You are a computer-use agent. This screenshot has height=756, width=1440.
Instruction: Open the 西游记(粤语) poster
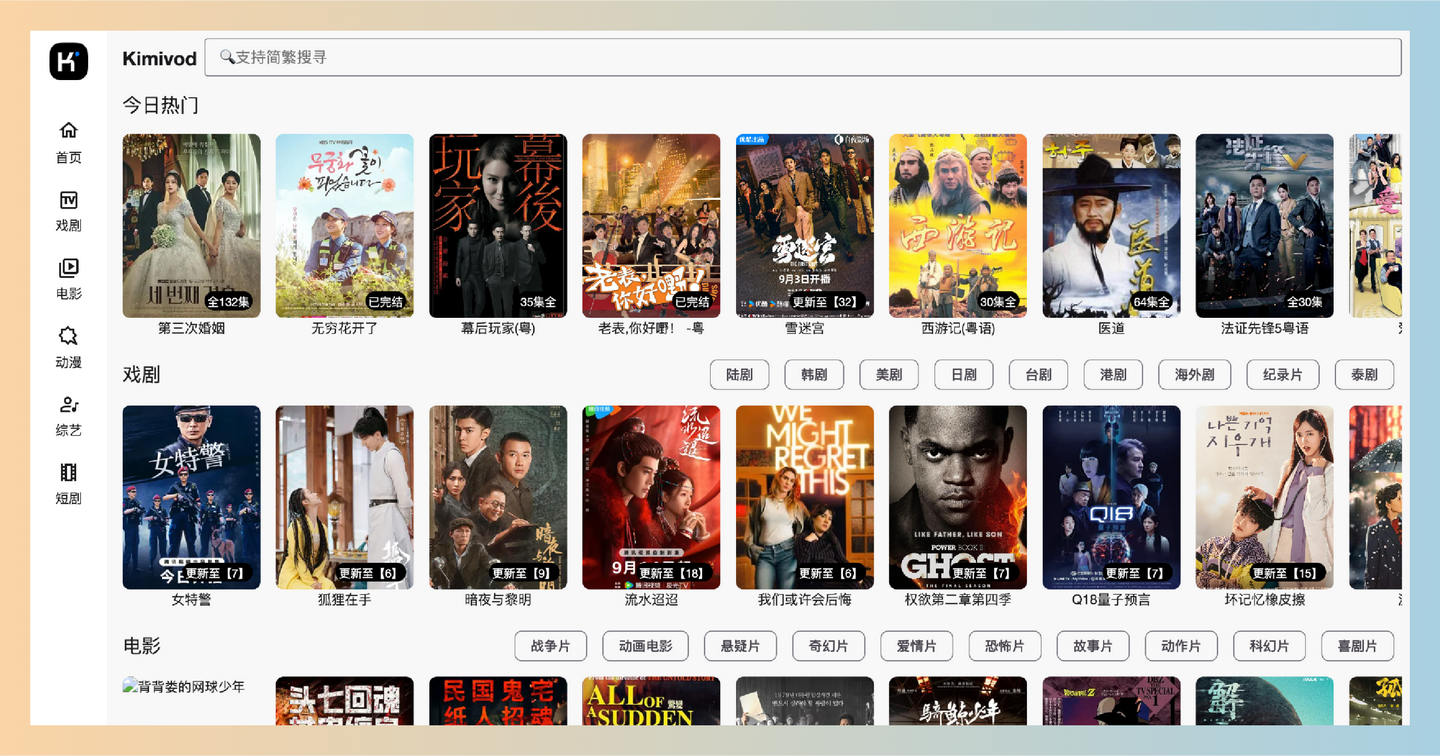coord(958,226)
